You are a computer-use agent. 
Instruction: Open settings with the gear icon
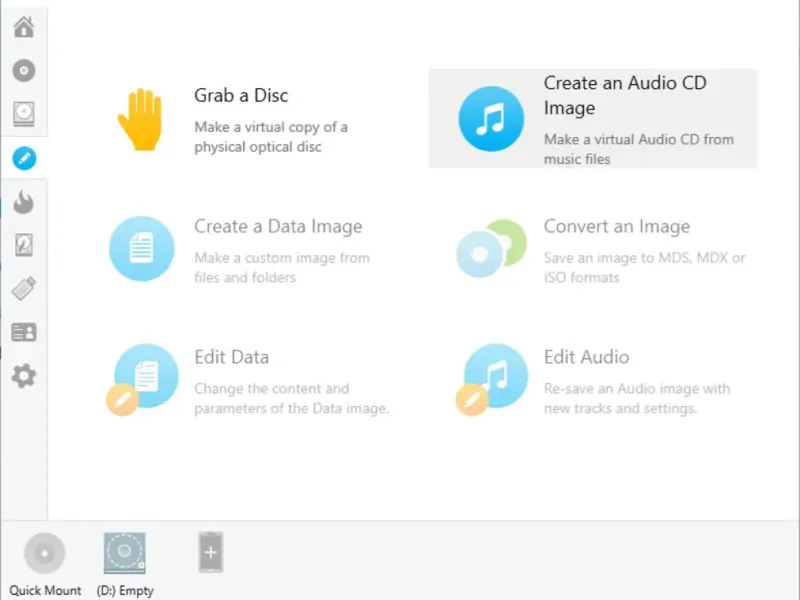pos(23,376)
